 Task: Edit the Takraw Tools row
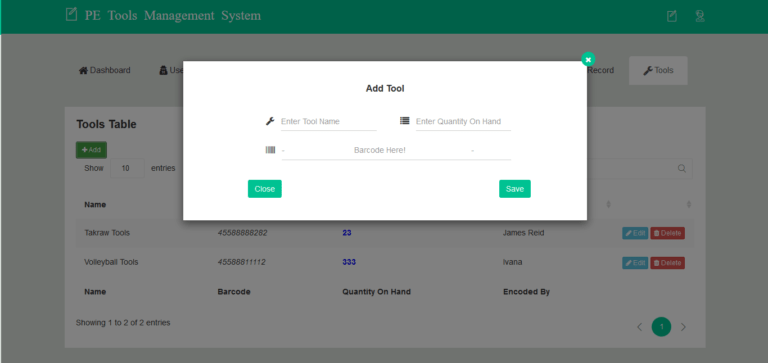click(x=635, y=233)
